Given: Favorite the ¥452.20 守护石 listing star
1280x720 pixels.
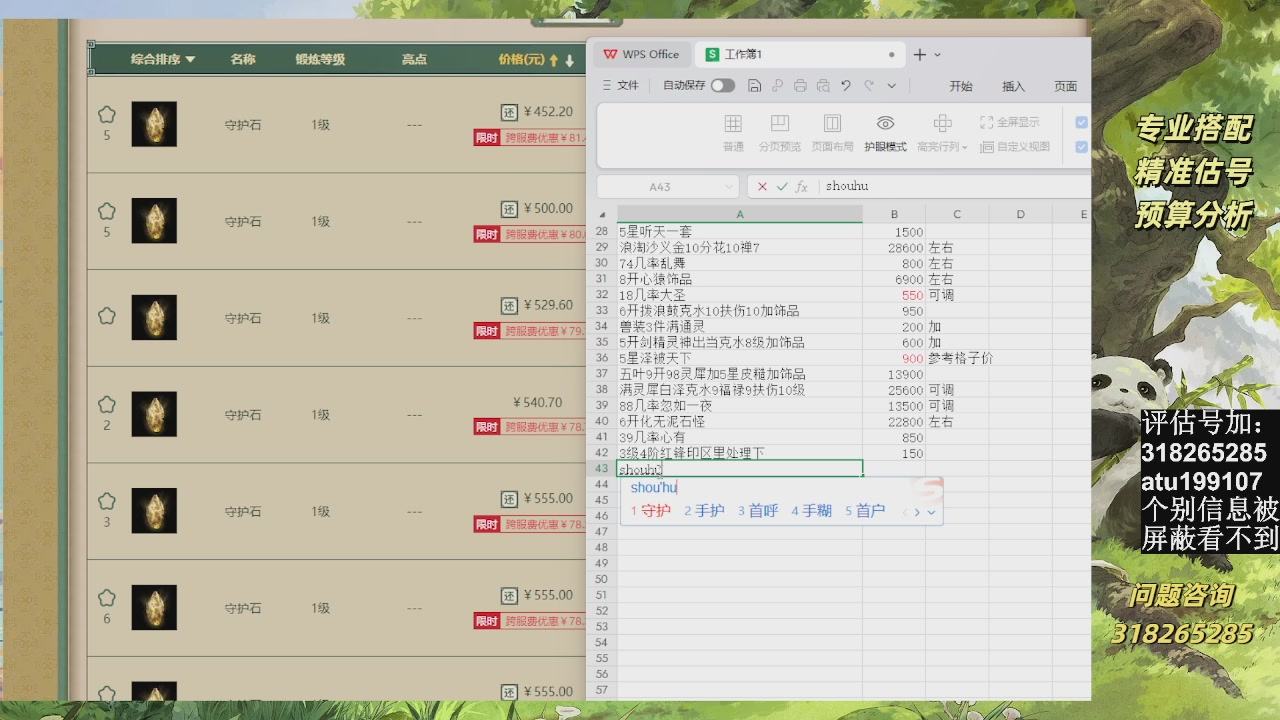Looking at the screenshot, I should tap(107, 115).
